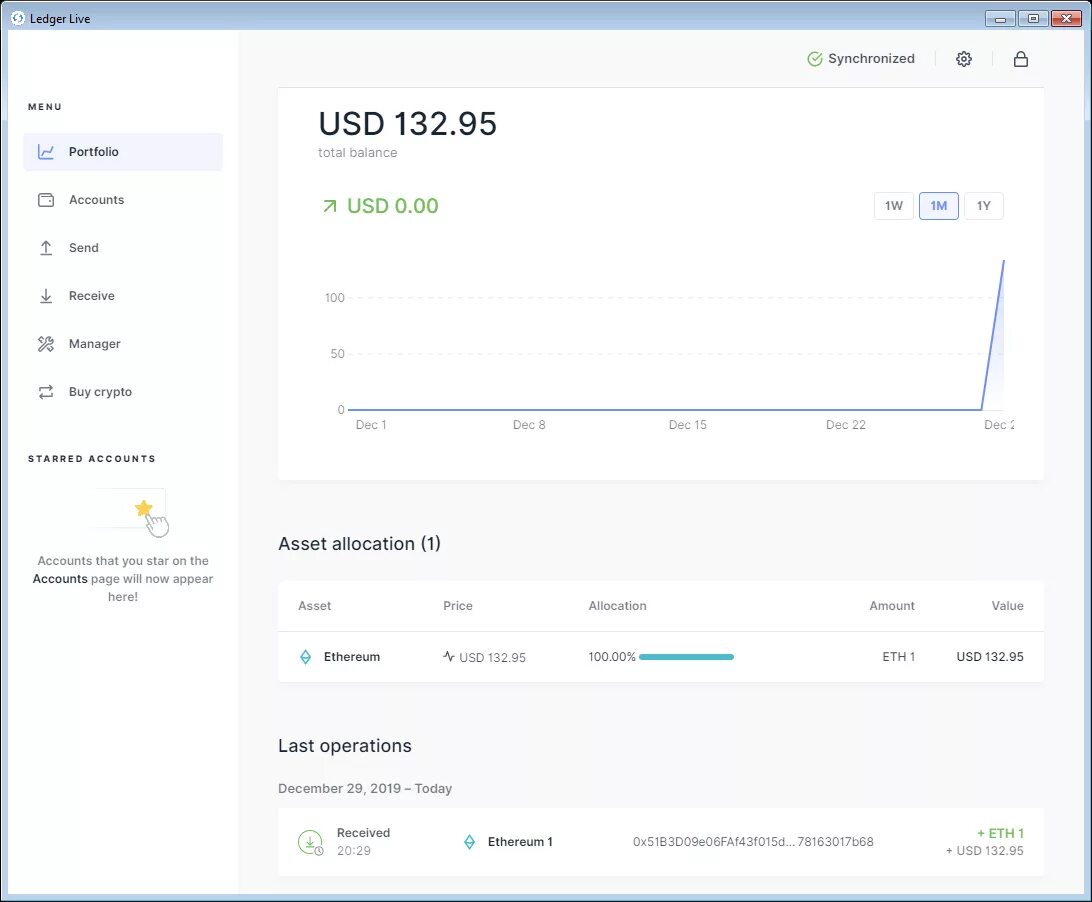
Task: Click the Asset column header
Action: click(x=314, y=606)
